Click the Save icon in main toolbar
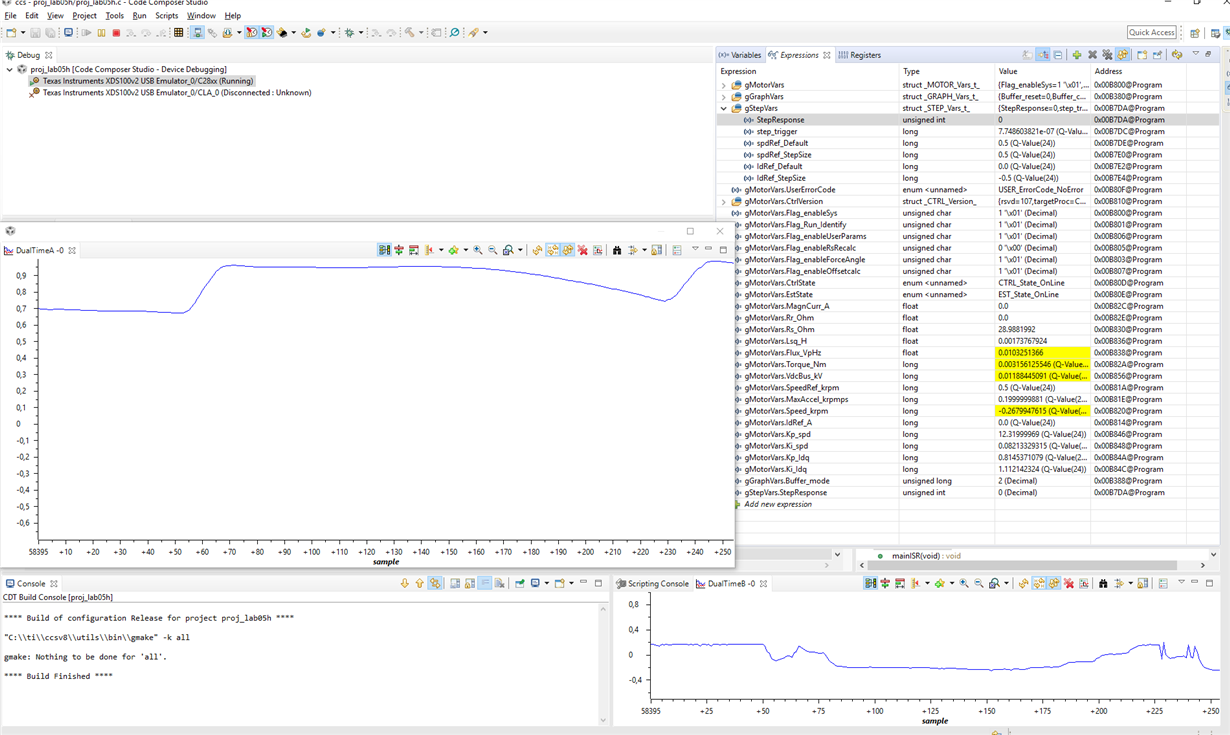The width and height of the screenshot is (1230, 735). tap(36, 33)
